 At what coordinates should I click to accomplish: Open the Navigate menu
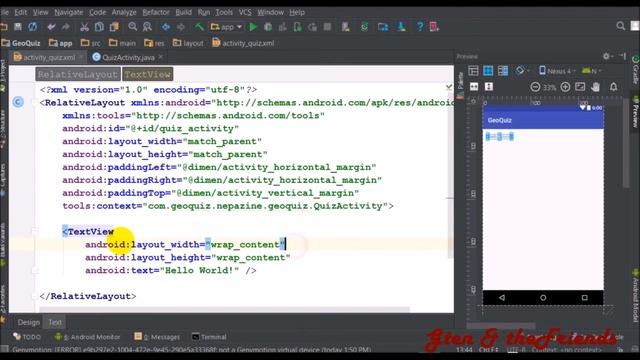pyautogui.click(x=69, y=12)
